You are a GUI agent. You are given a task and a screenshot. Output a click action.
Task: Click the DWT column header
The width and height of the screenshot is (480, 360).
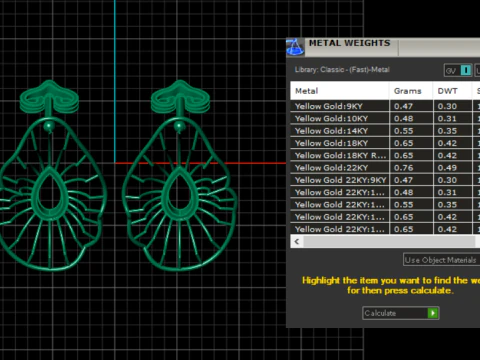click(452, 91)
